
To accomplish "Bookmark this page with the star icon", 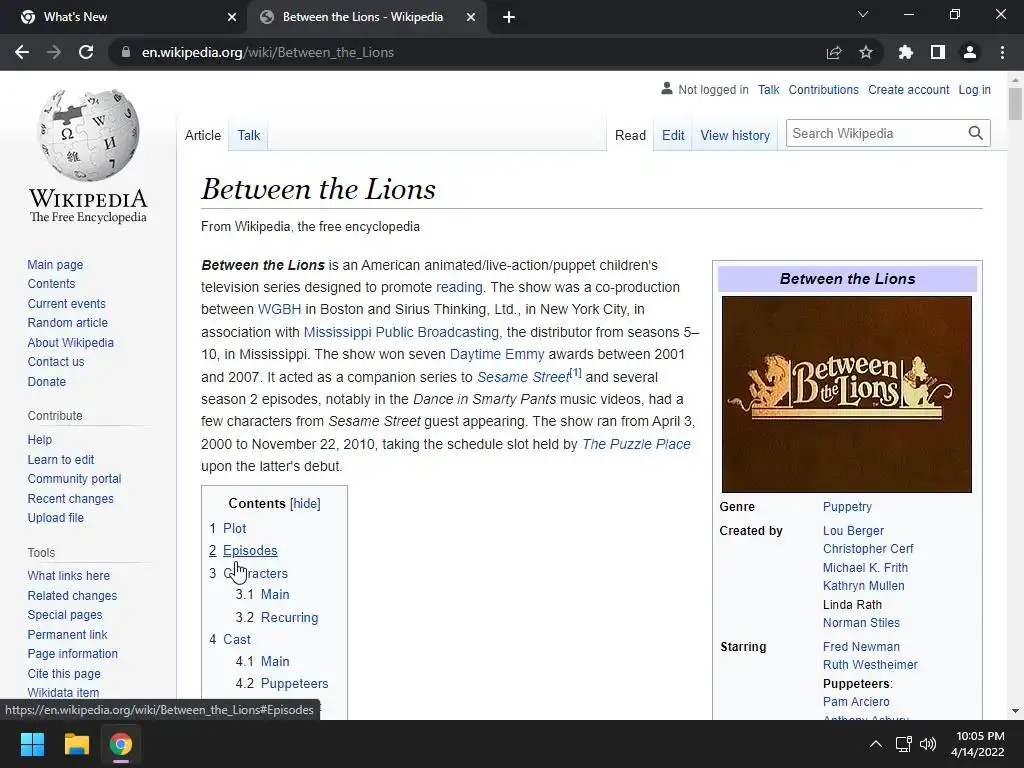I will coord(866,52).
